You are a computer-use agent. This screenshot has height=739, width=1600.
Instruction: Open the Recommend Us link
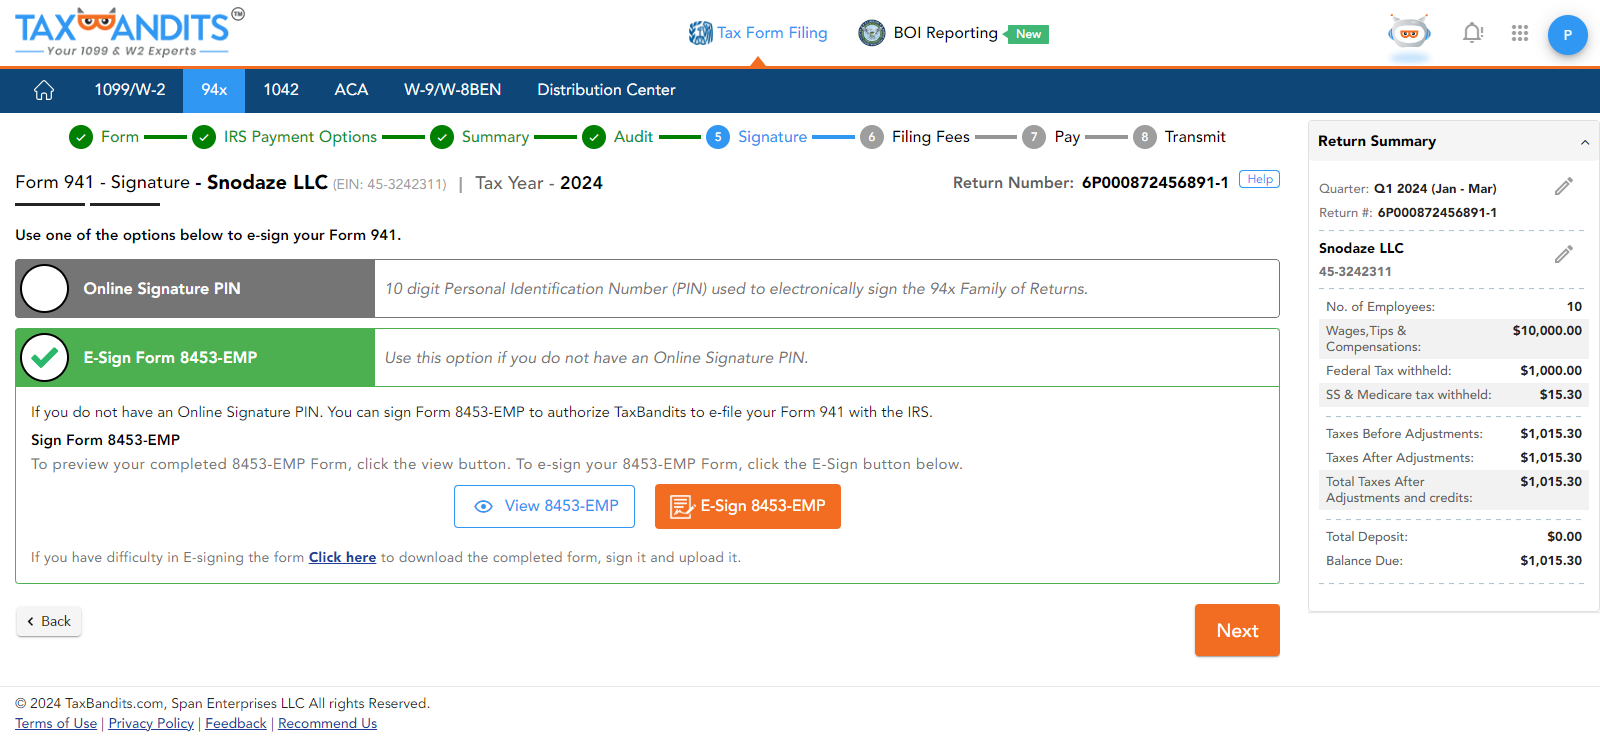coord(327,723)
